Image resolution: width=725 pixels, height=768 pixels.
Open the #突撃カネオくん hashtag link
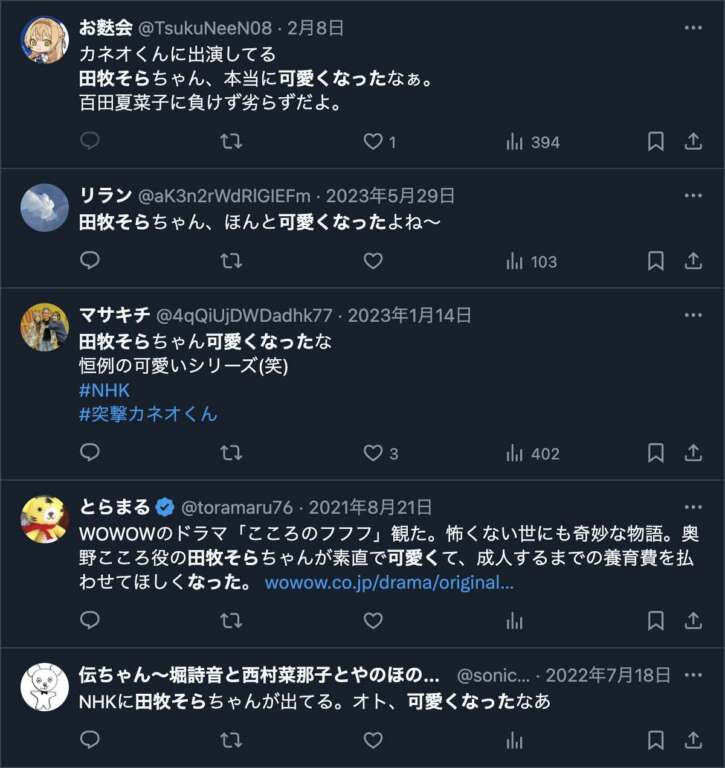[x=148, y=414]
